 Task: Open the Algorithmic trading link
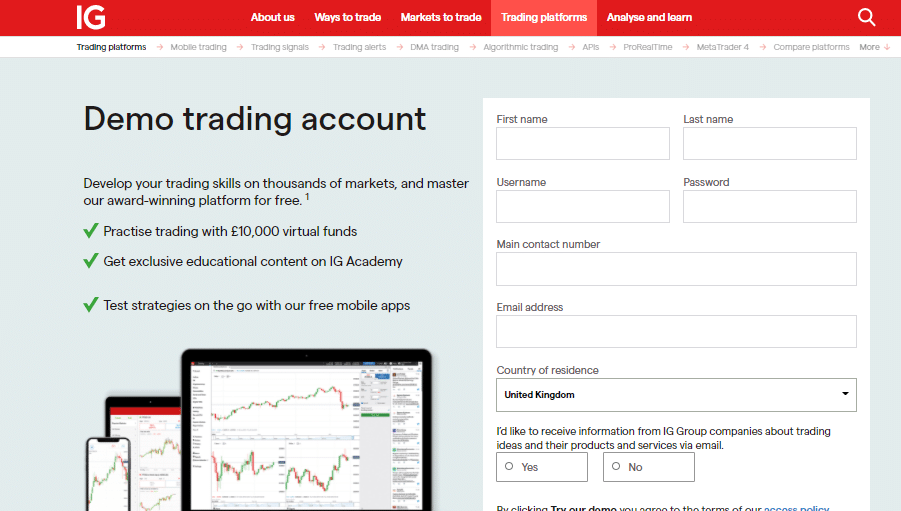click(x=521, y=47)
